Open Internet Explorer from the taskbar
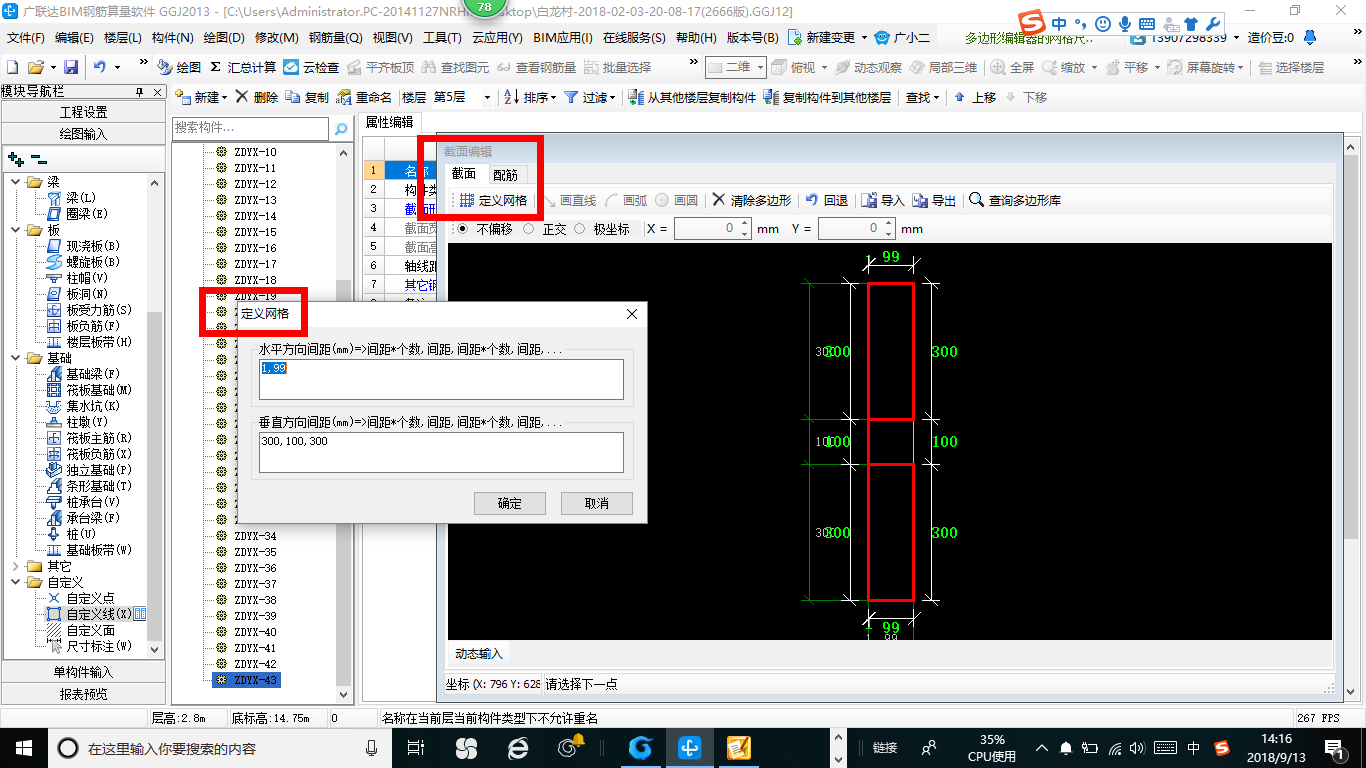Image resolution: width=1366 pixels, height=768 pixels. (518, 747)
